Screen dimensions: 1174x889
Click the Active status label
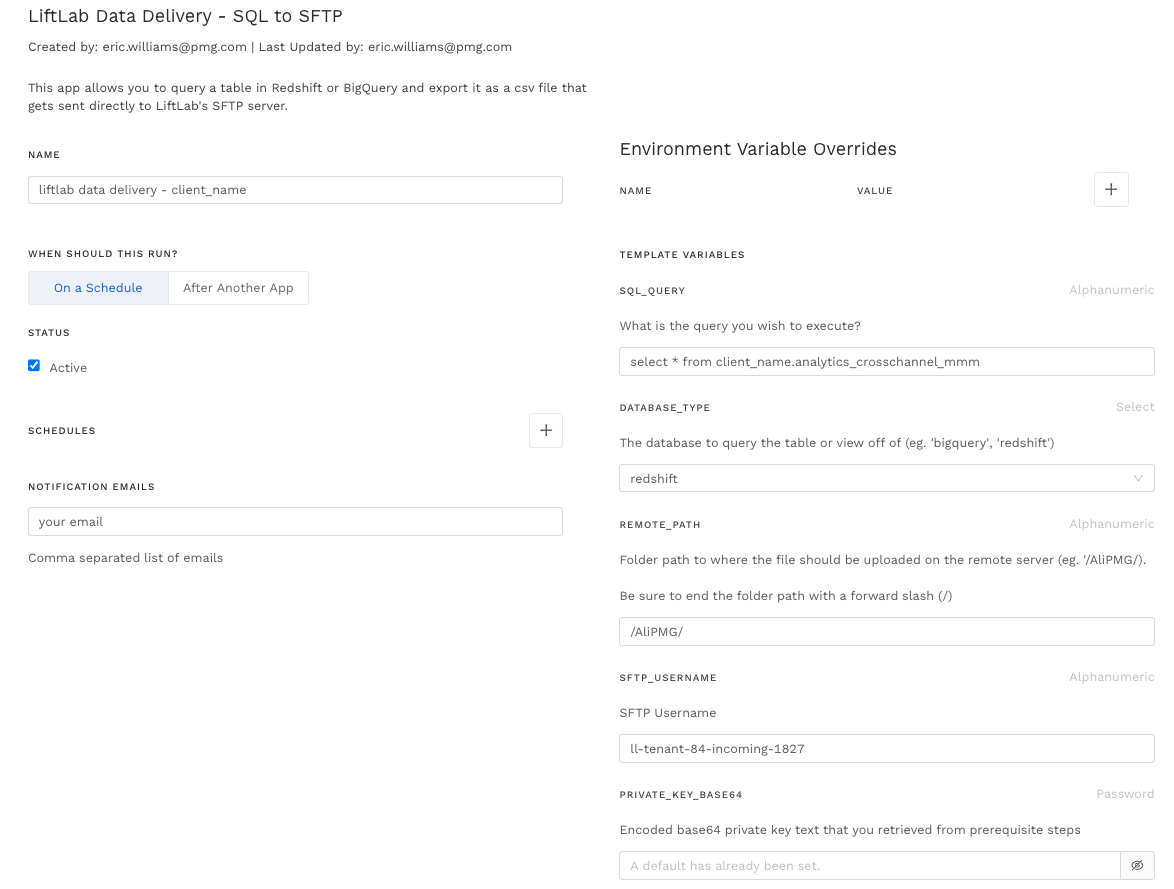pos(68,368)
